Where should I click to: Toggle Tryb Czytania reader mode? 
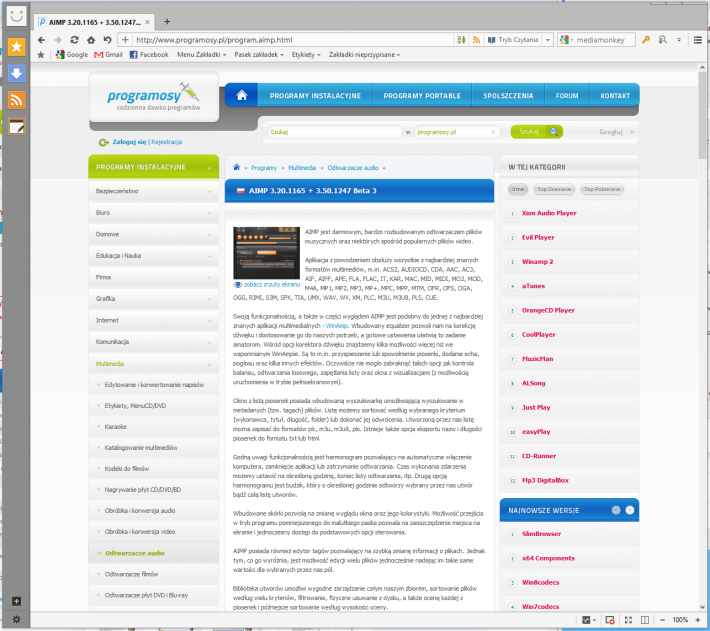point(513,40)
